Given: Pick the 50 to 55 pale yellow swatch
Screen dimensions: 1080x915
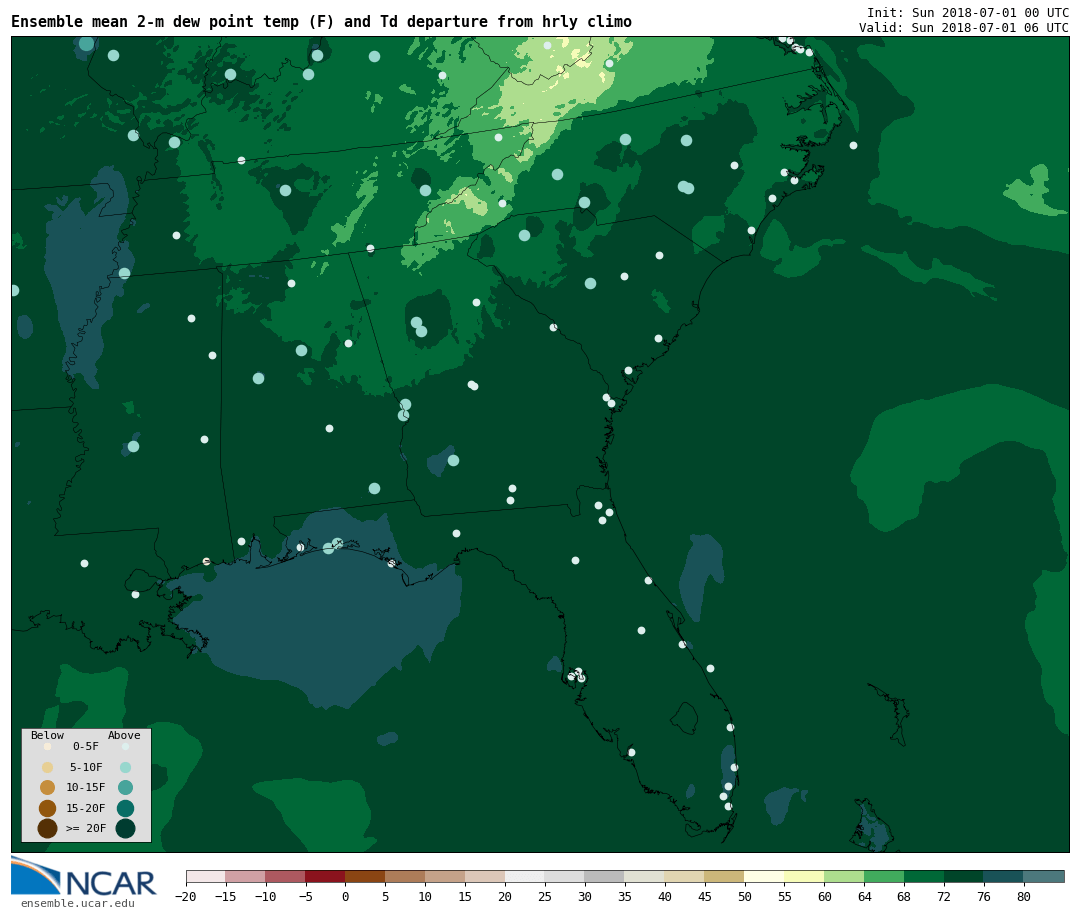Looking at the screenshot, I should [x=765, y=876].
